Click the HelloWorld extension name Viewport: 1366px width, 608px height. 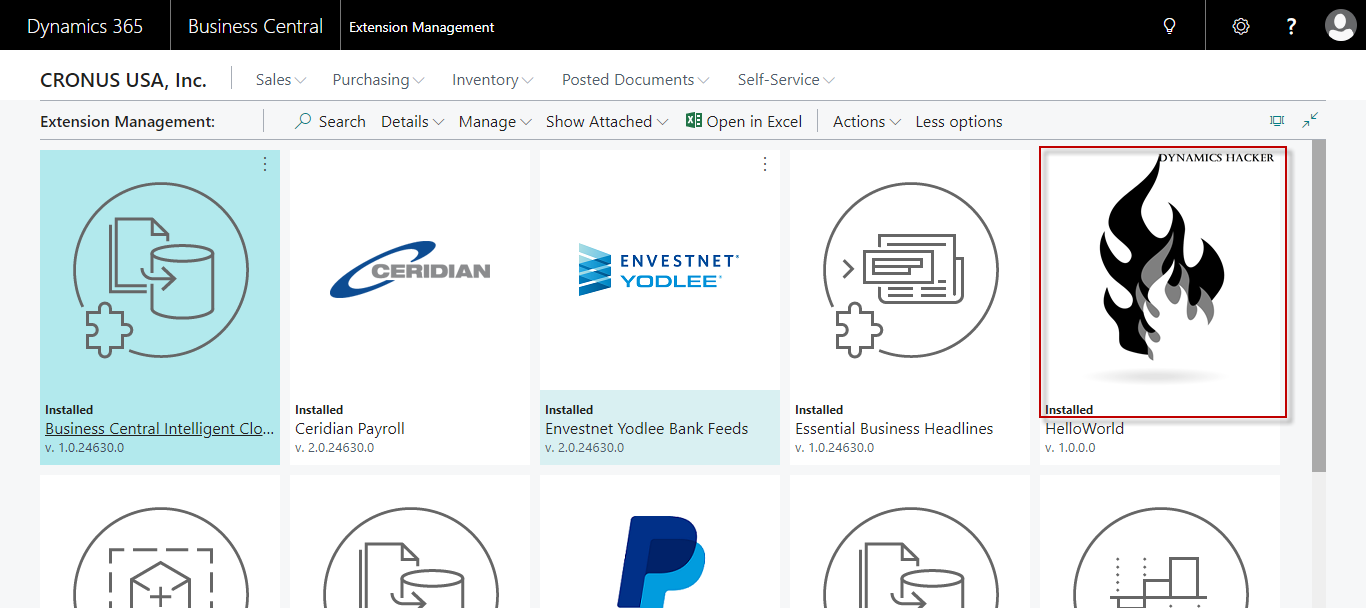point(1084,428)
